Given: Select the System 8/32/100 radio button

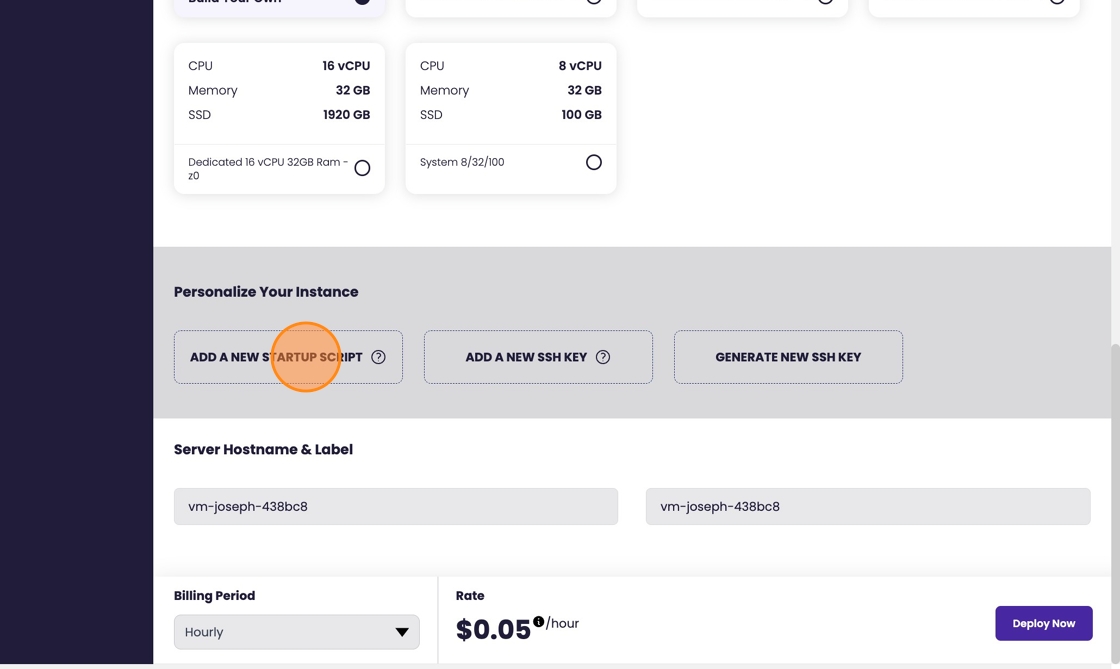Looking at the screenshot, I should click(x=594, y=162).
